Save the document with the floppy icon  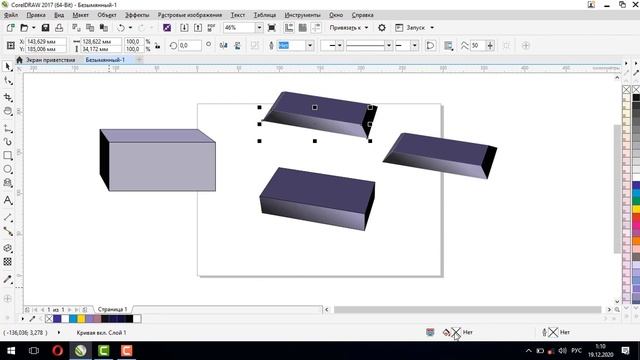(45, 28)
